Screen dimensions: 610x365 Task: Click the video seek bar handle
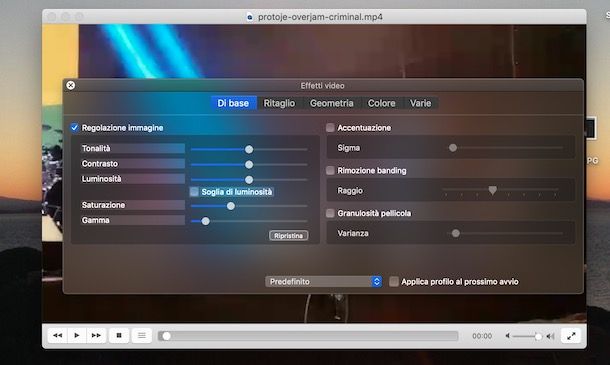point(167,336)
